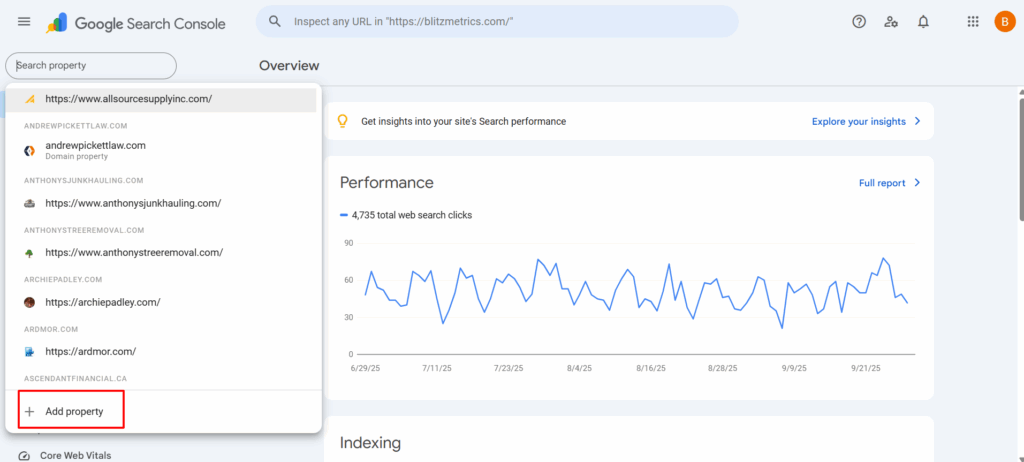Image resolution: width=1024 pixels, height=462 pixels.
Task: Click the Domain property subtitle text
Action: [76, 157]
